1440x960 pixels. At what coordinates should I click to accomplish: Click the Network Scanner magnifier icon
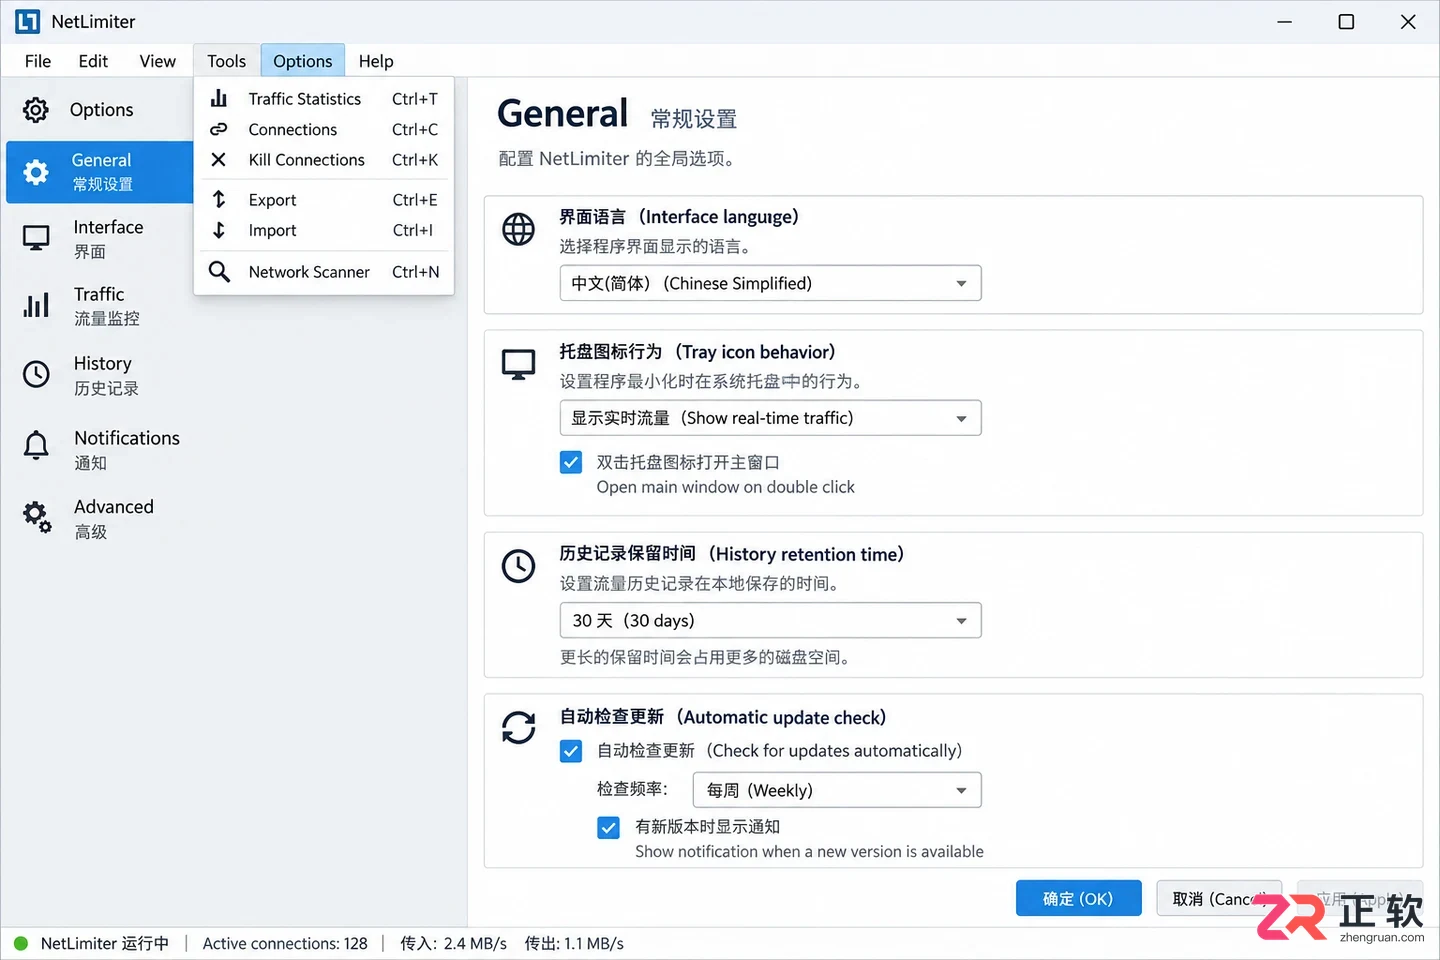219,271
